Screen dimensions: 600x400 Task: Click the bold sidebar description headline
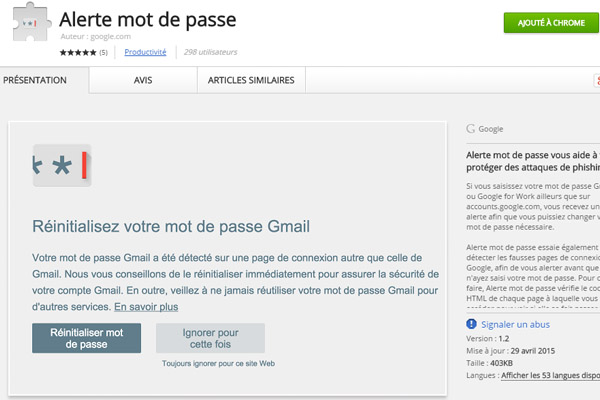pos(533,161)
